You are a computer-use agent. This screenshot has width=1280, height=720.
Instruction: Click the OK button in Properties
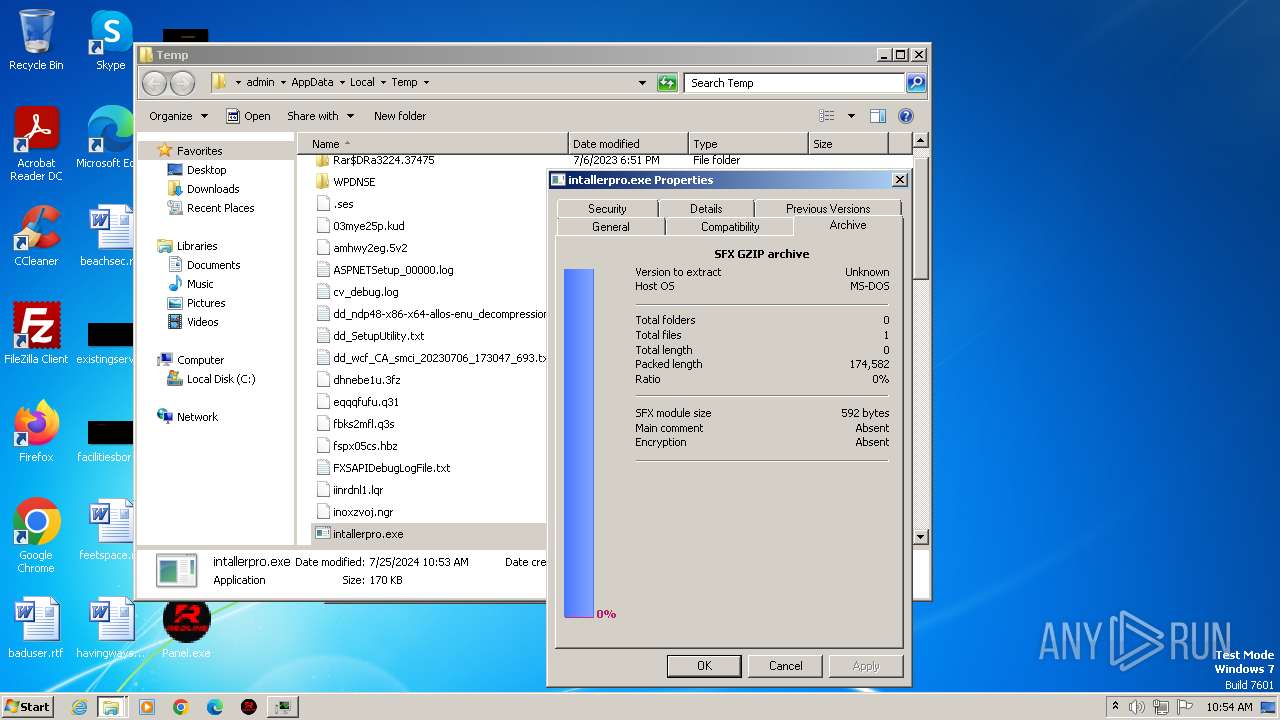coord(704,666)
